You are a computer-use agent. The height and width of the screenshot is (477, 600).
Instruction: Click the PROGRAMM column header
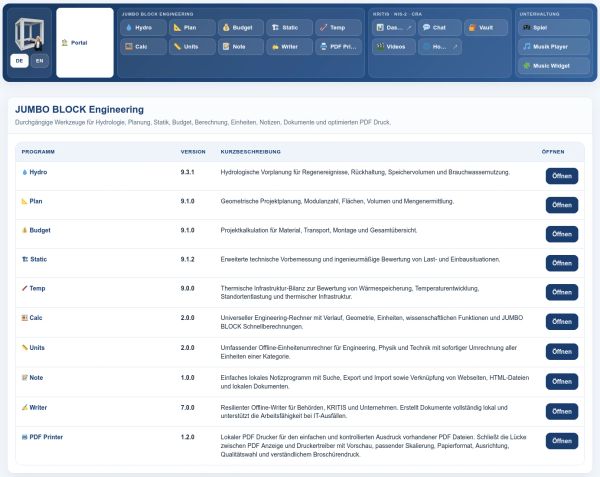tap(38, 152)
